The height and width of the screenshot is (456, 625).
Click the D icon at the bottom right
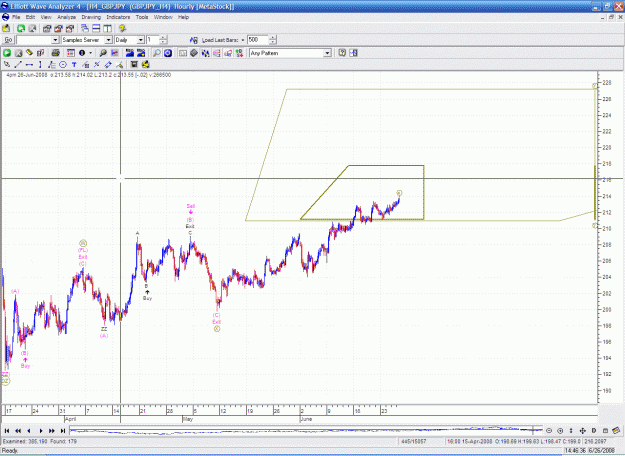594,430
